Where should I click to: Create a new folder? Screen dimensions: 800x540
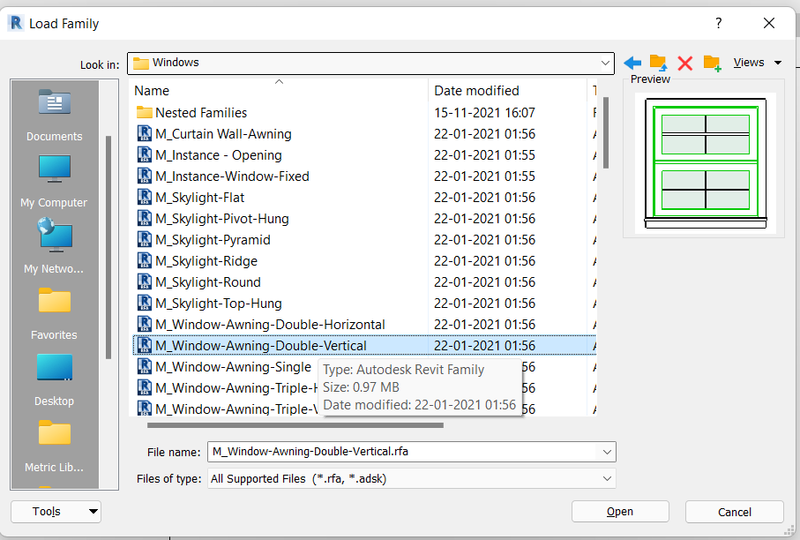pyautogui.click(x=712, y=63)
